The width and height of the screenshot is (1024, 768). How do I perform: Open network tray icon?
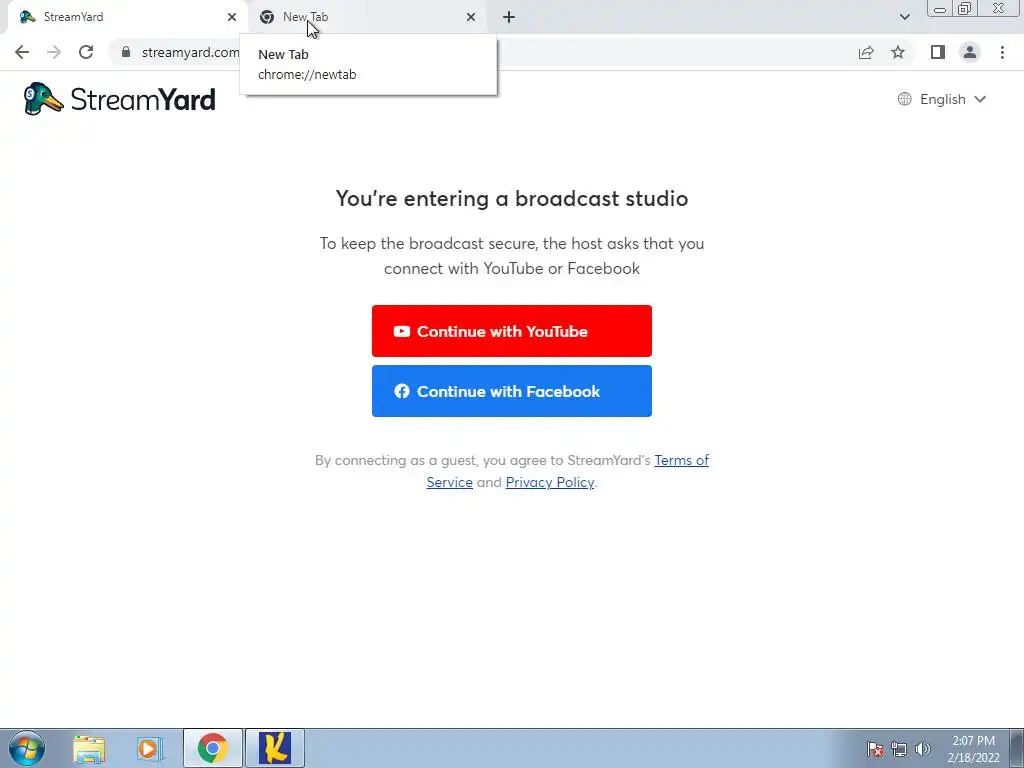point(899,749)
